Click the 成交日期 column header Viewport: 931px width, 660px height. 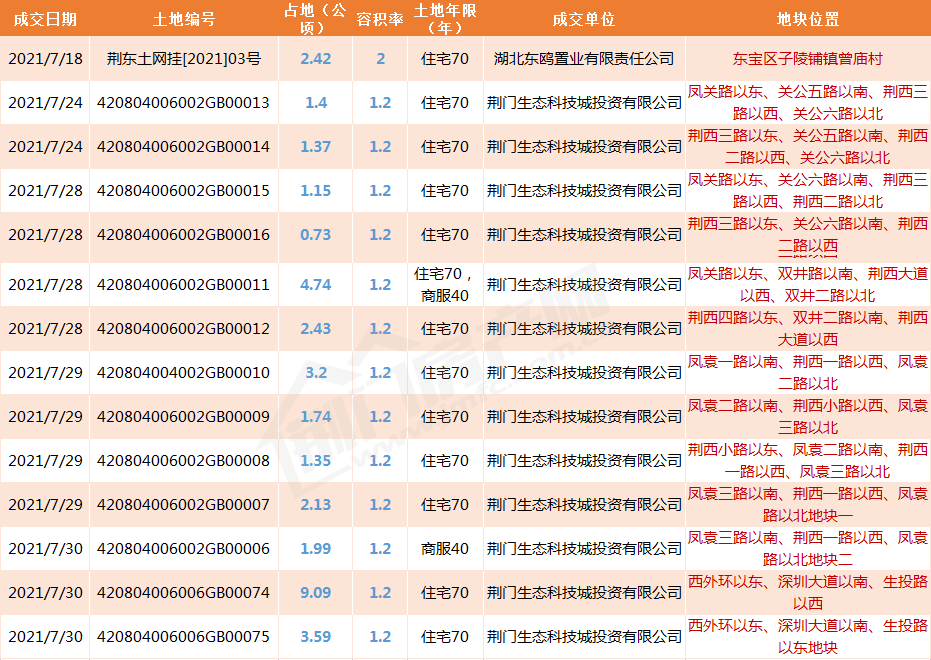[x=44, y=19]
